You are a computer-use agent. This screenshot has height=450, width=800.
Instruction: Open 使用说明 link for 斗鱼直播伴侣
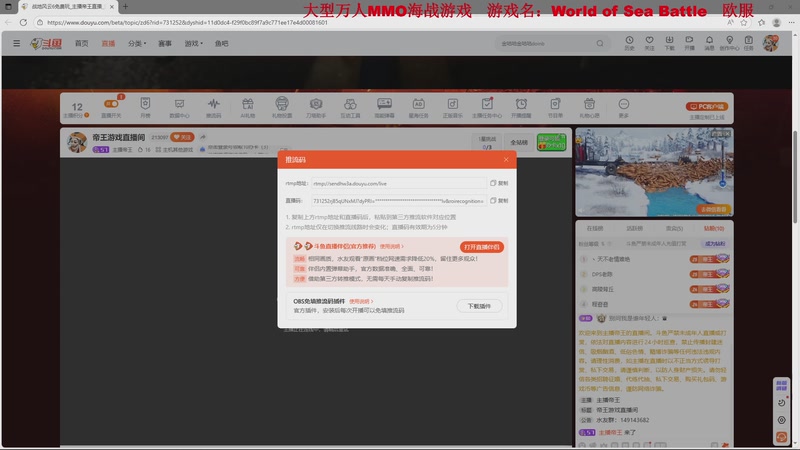pos(391,246)
